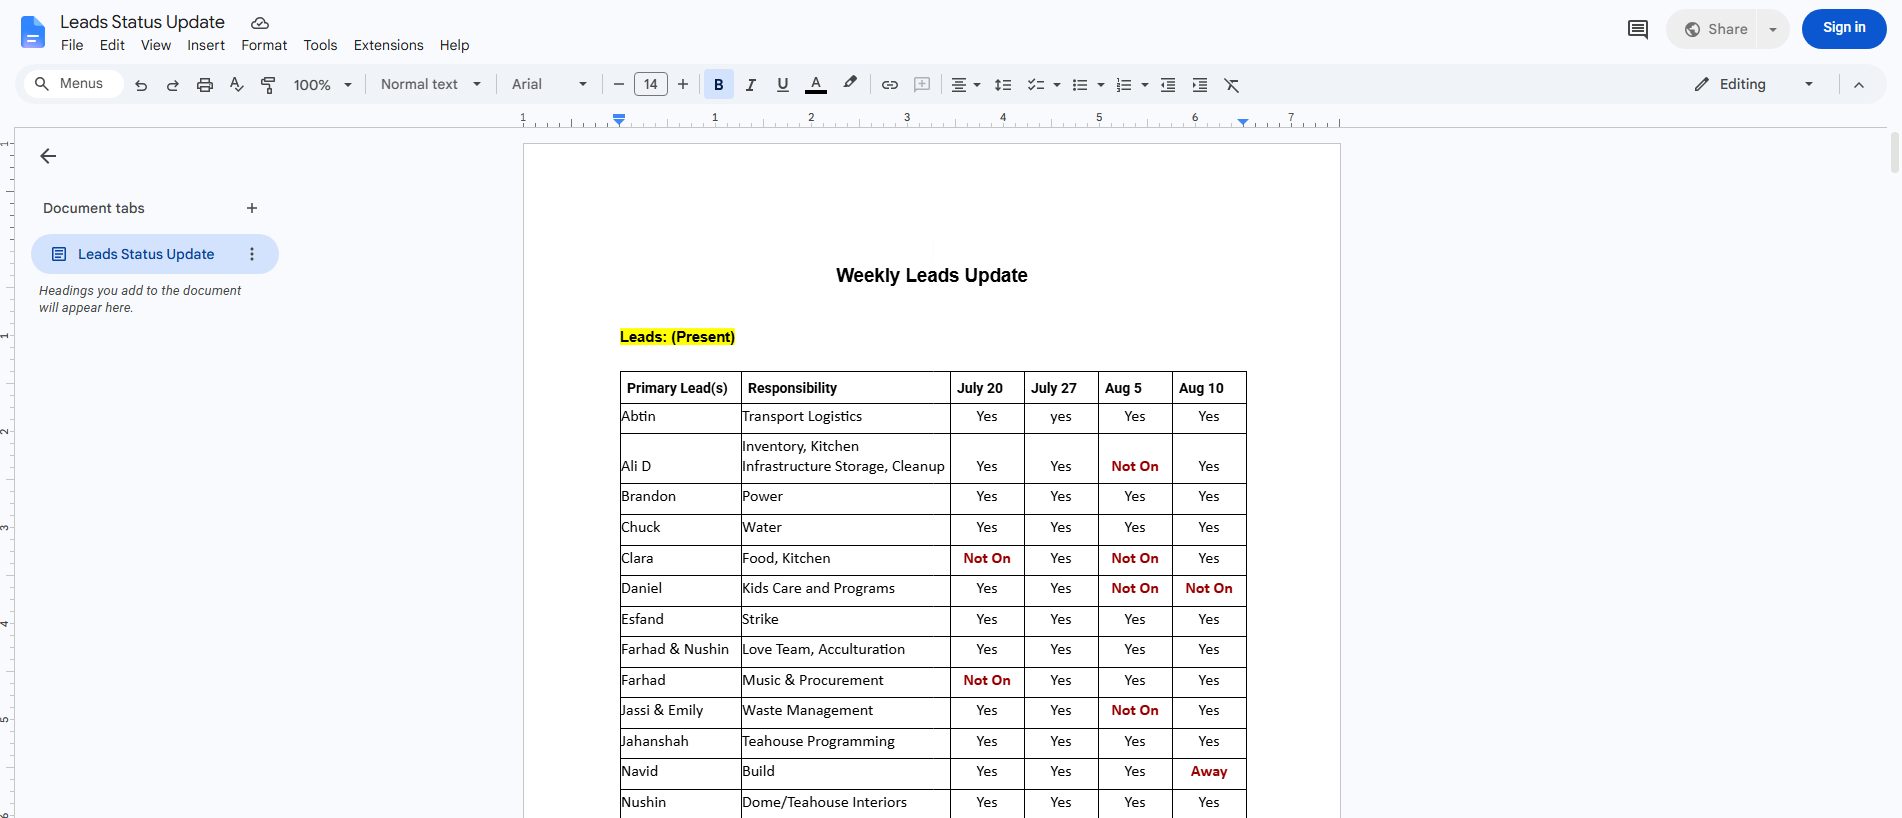Toggle bold formatting

(x=719, y=85)
